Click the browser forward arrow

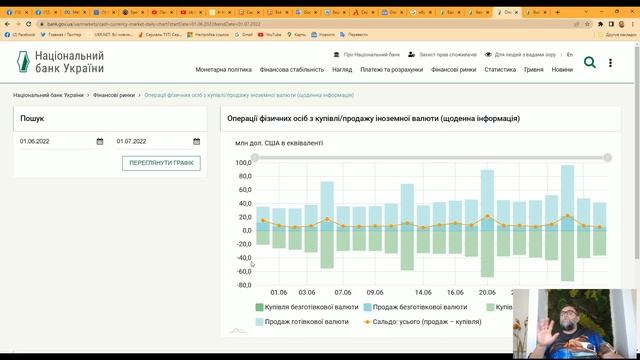(18, 24)
